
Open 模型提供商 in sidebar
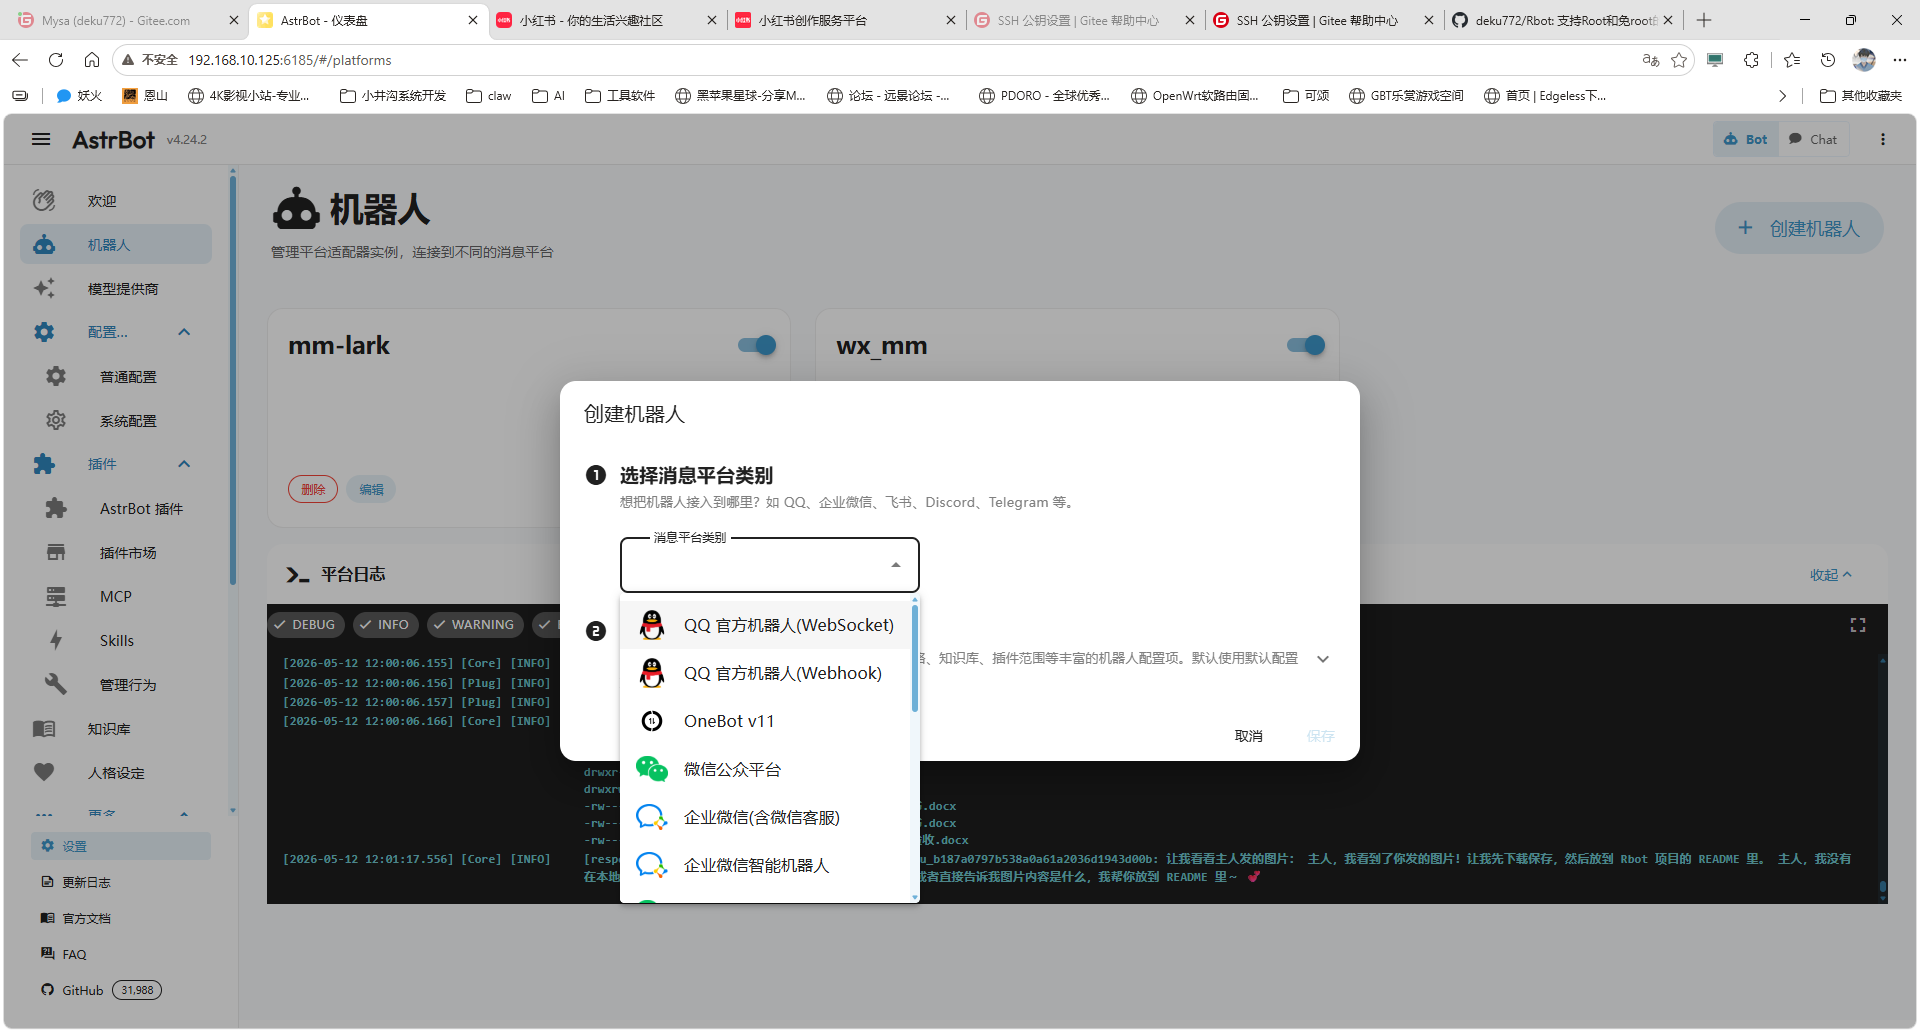116,289
